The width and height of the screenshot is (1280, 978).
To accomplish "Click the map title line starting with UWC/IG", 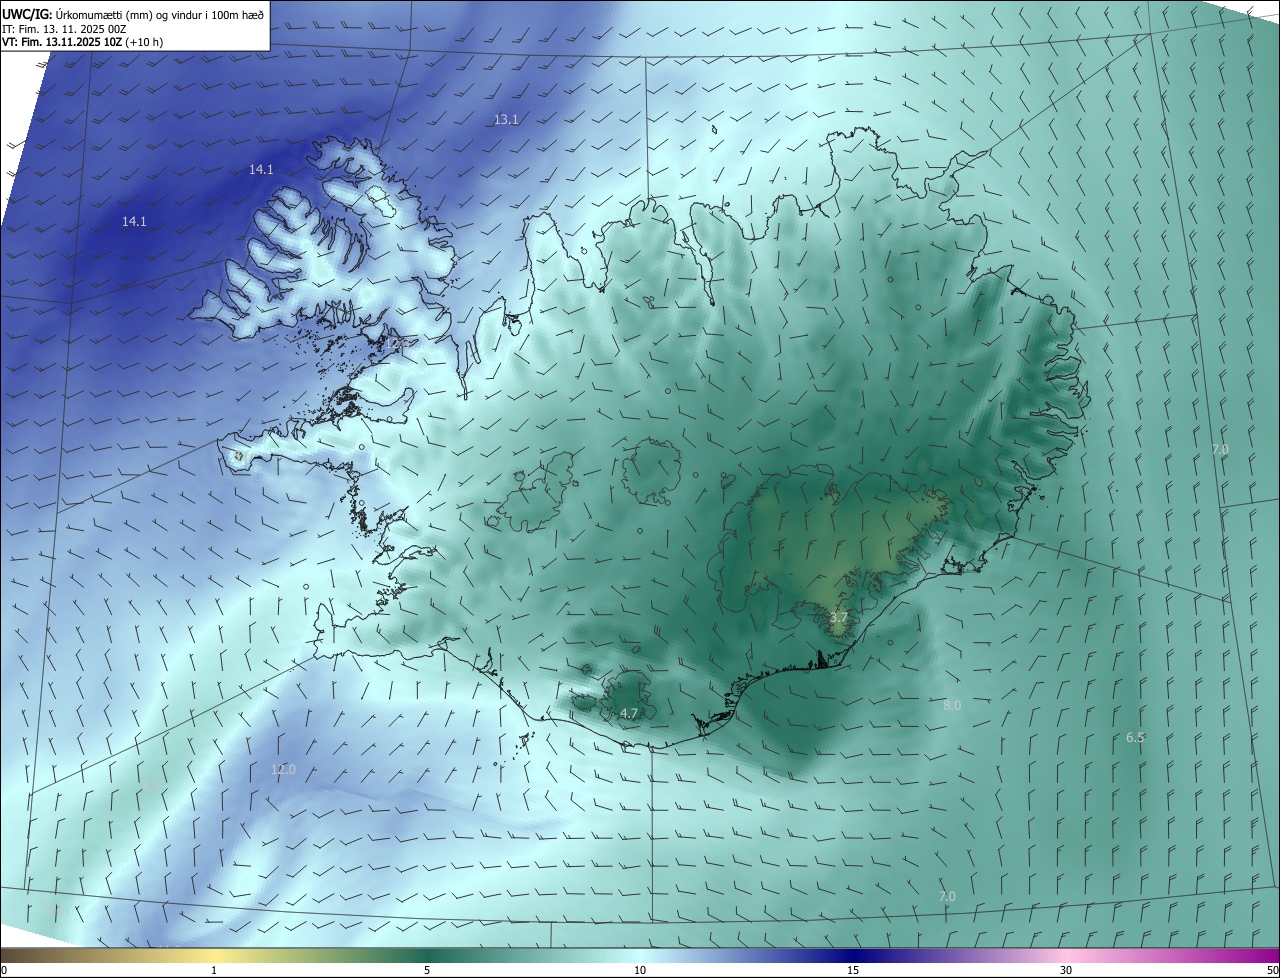I will (x=133, y=14).
